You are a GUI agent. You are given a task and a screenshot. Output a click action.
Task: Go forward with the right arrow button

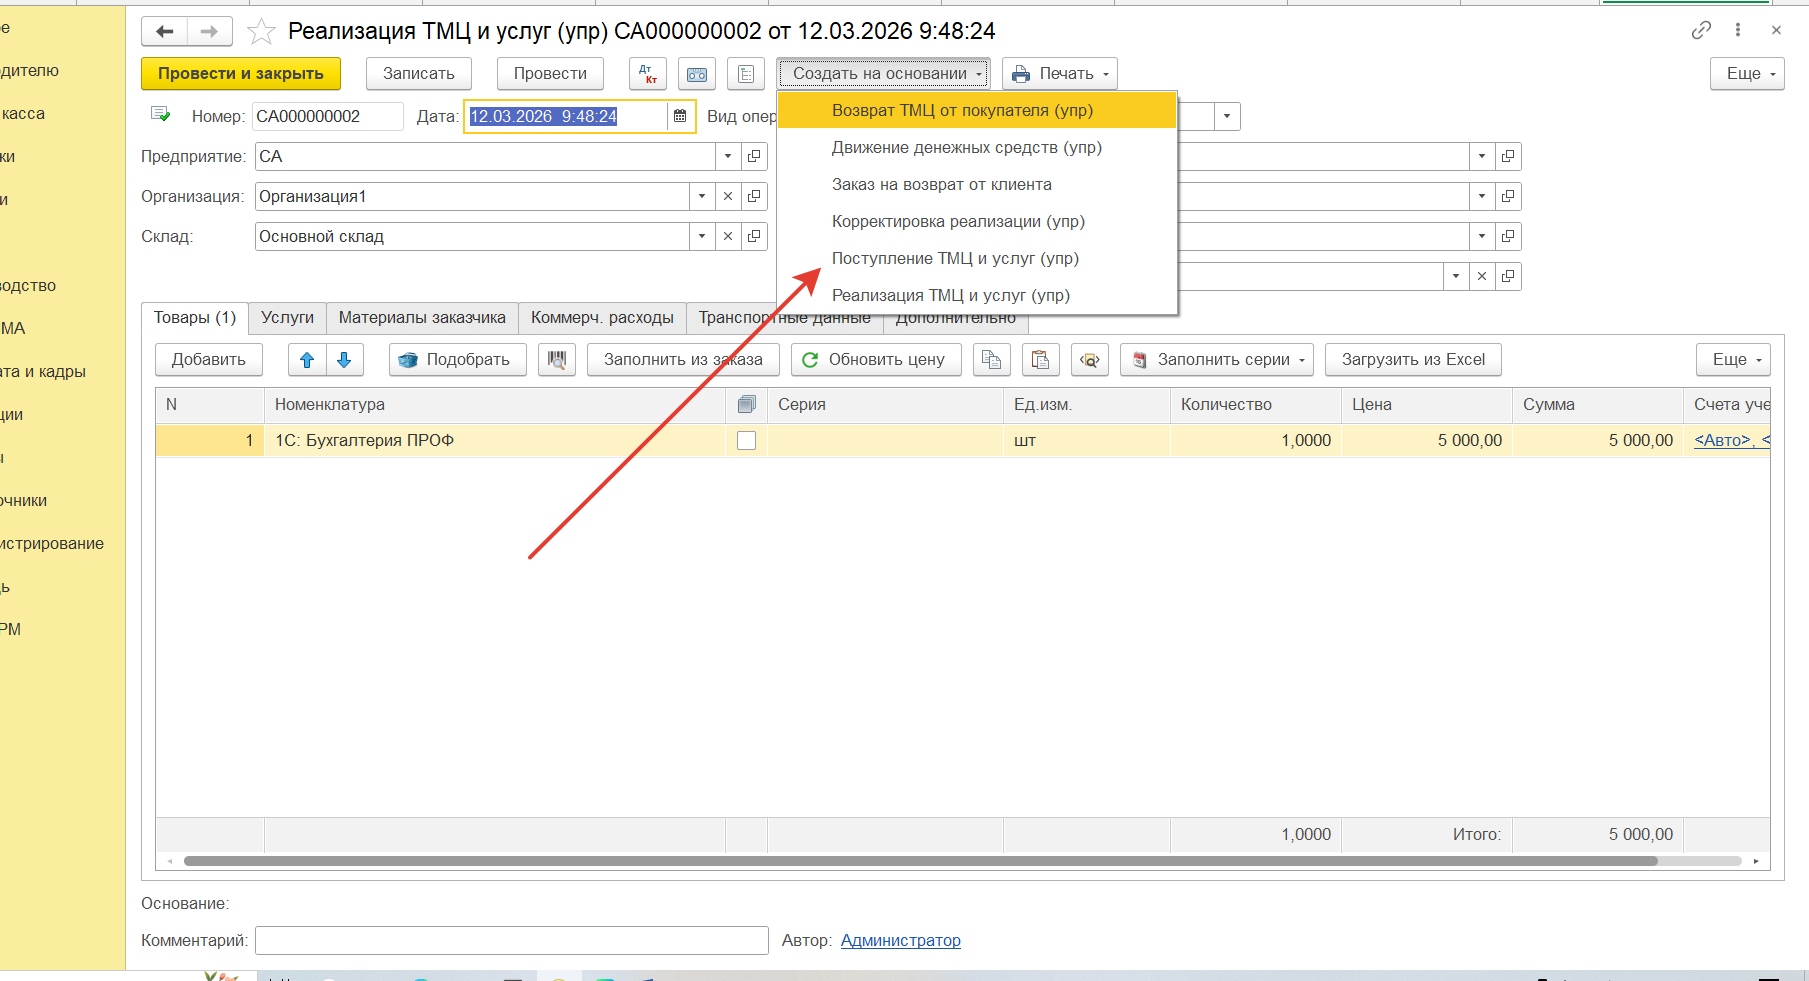tap(209, 32)
